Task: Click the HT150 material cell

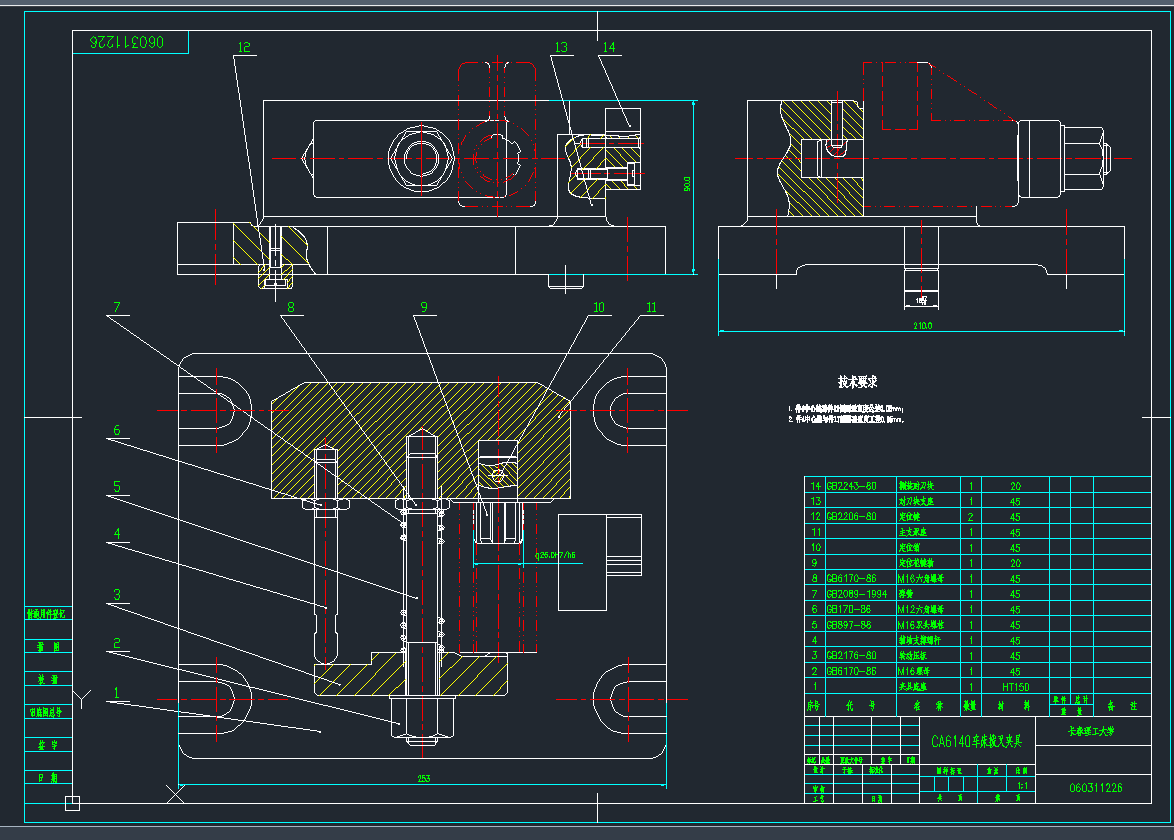Action: (x=1015, y=687)
